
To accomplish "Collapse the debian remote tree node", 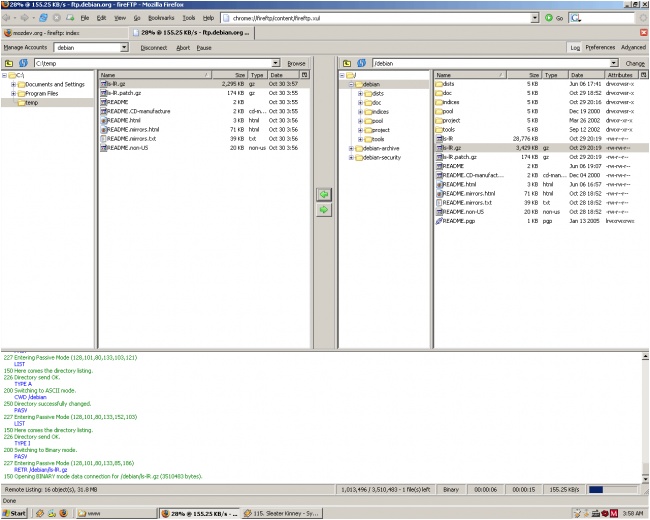I will click(351, 84).
